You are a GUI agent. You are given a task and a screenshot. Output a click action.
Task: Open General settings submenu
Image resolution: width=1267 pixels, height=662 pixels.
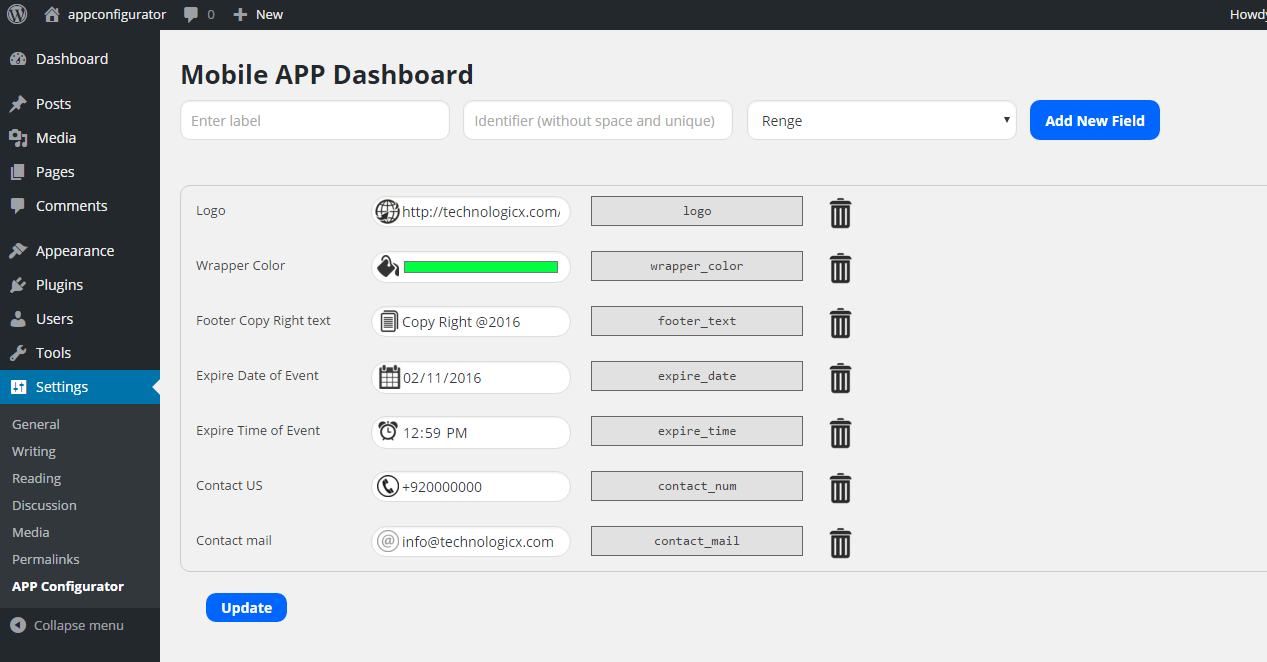tap(36, 424)
